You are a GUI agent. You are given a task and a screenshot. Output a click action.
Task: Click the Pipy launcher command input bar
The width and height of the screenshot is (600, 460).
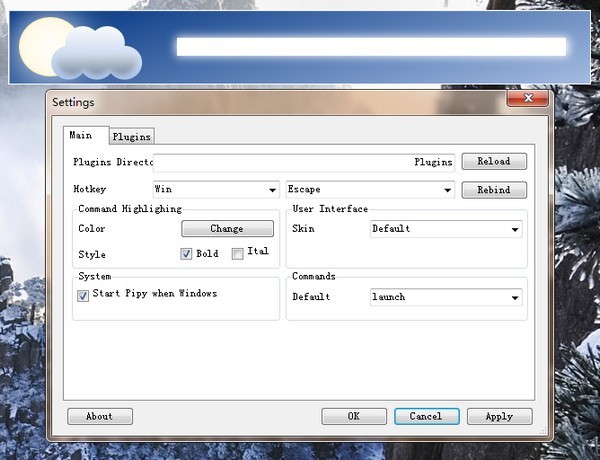370,46
